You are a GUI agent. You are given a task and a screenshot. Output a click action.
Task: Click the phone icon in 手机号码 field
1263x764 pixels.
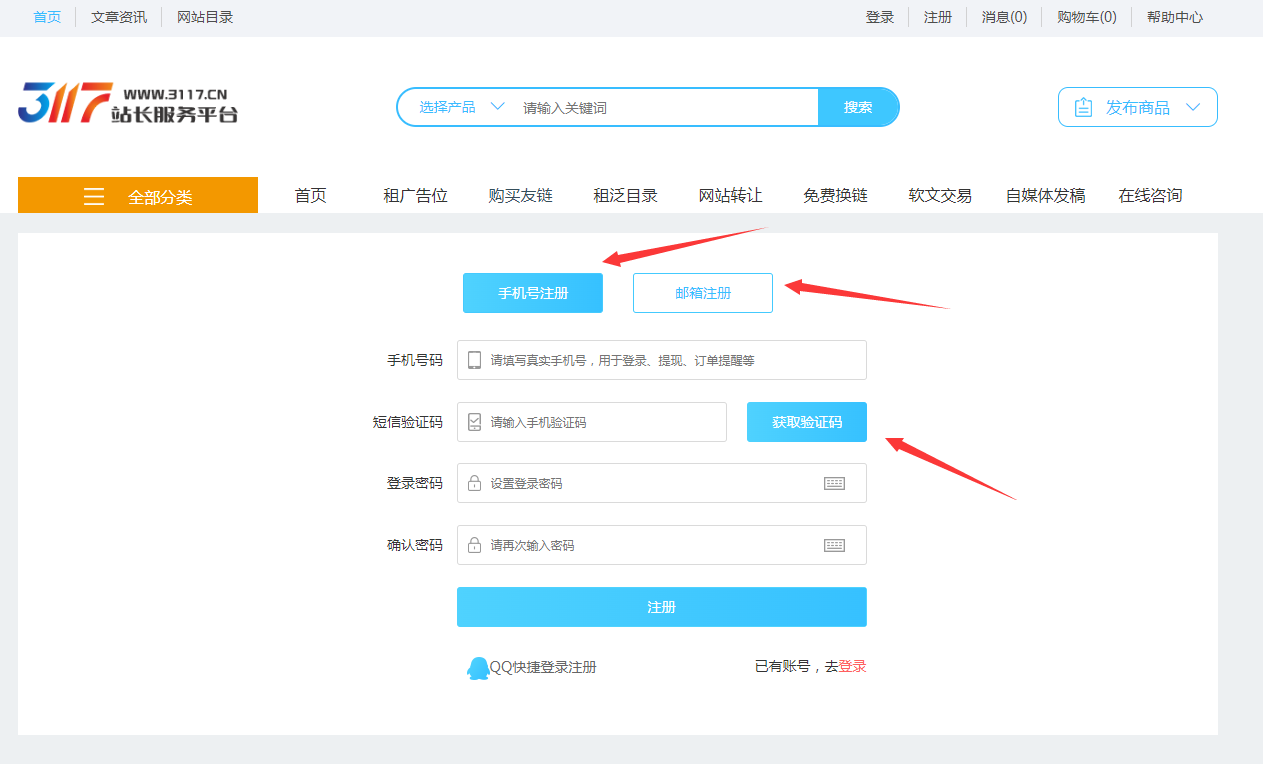[474, 361]
